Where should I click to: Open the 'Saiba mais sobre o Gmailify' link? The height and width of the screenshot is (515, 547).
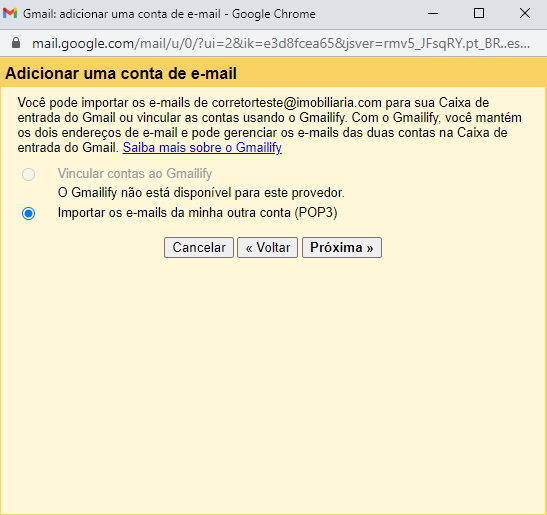202,148
